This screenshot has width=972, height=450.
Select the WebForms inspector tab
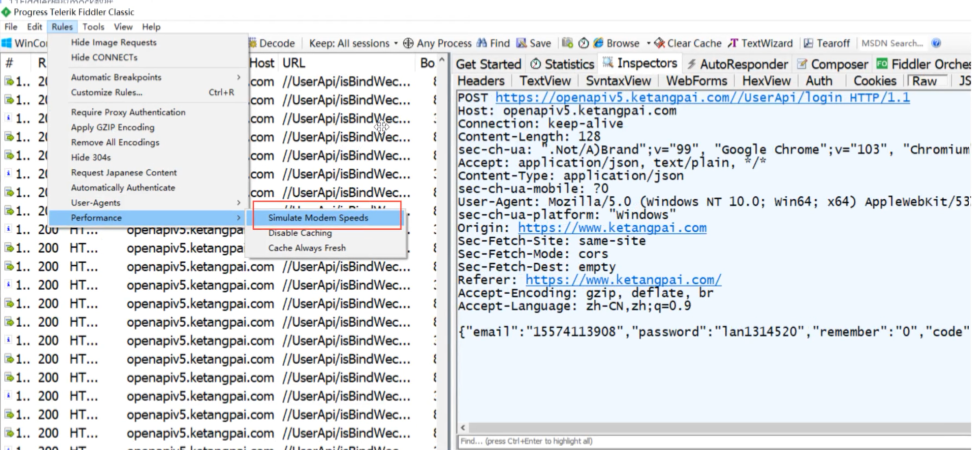point(697,81)
